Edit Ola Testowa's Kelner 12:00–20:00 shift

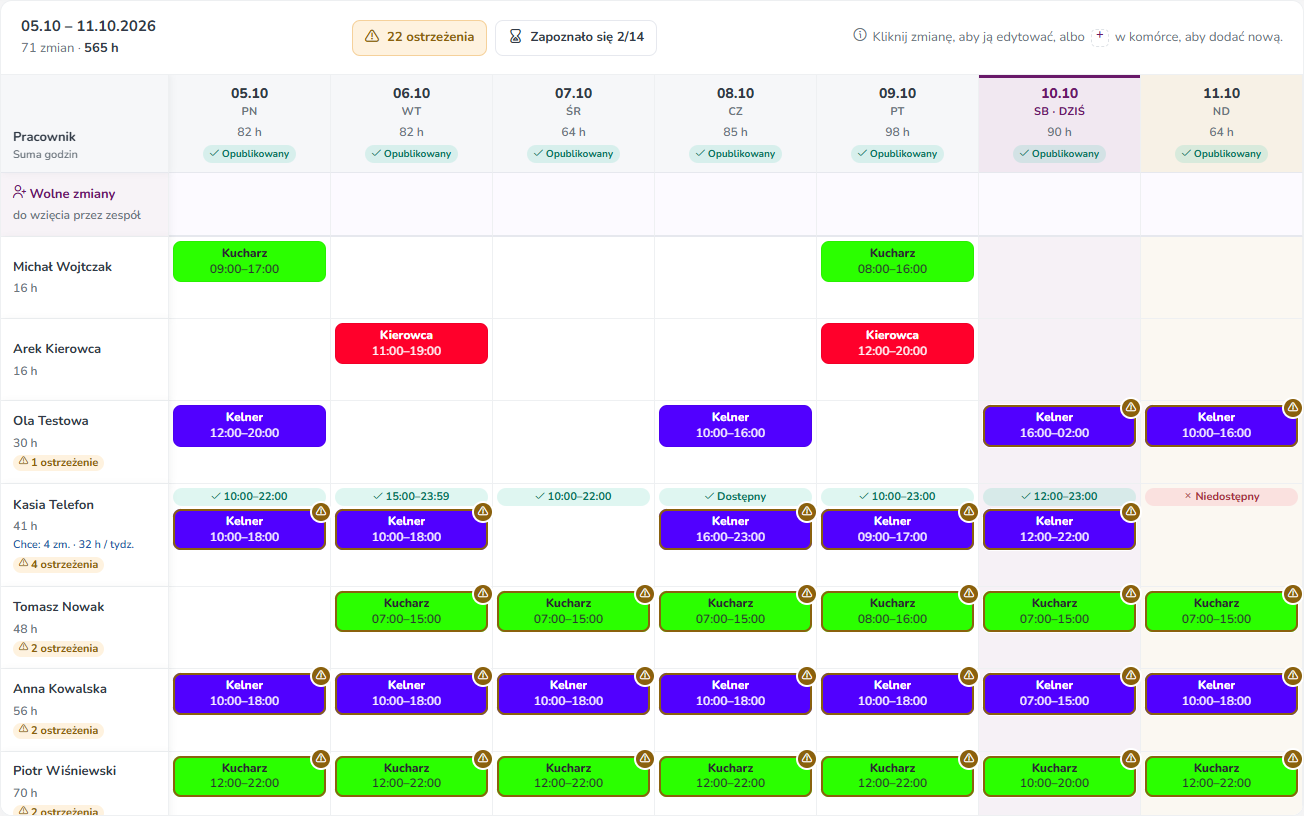(250, 425)
